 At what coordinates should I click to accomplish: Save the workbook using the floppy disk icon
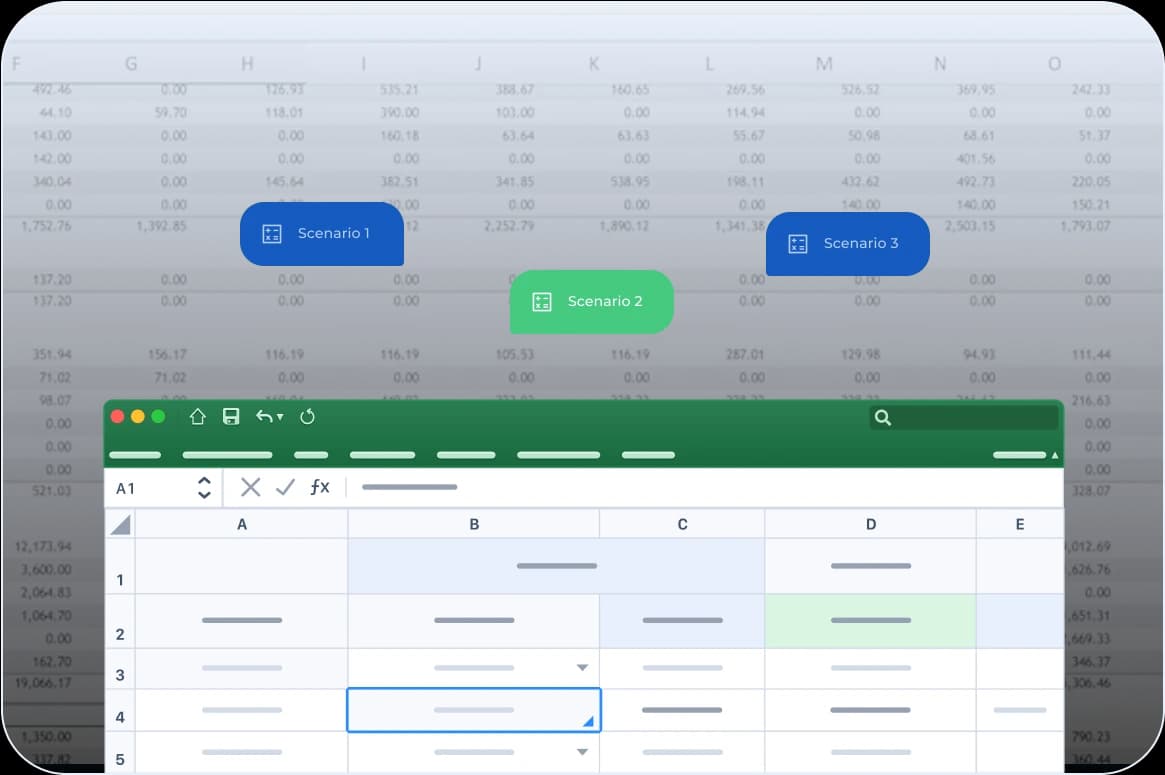[x=231, y=417]
